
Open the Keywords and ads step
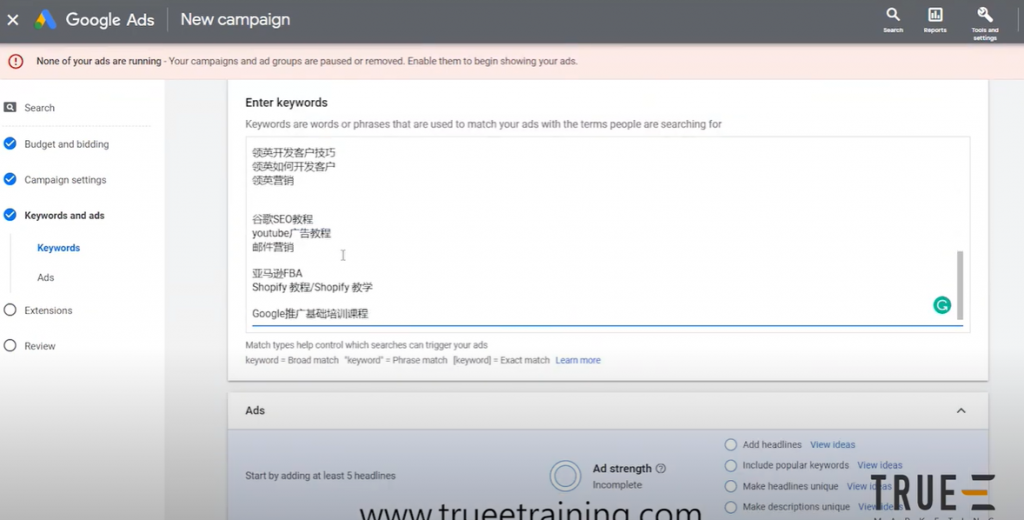coord(64,215)
